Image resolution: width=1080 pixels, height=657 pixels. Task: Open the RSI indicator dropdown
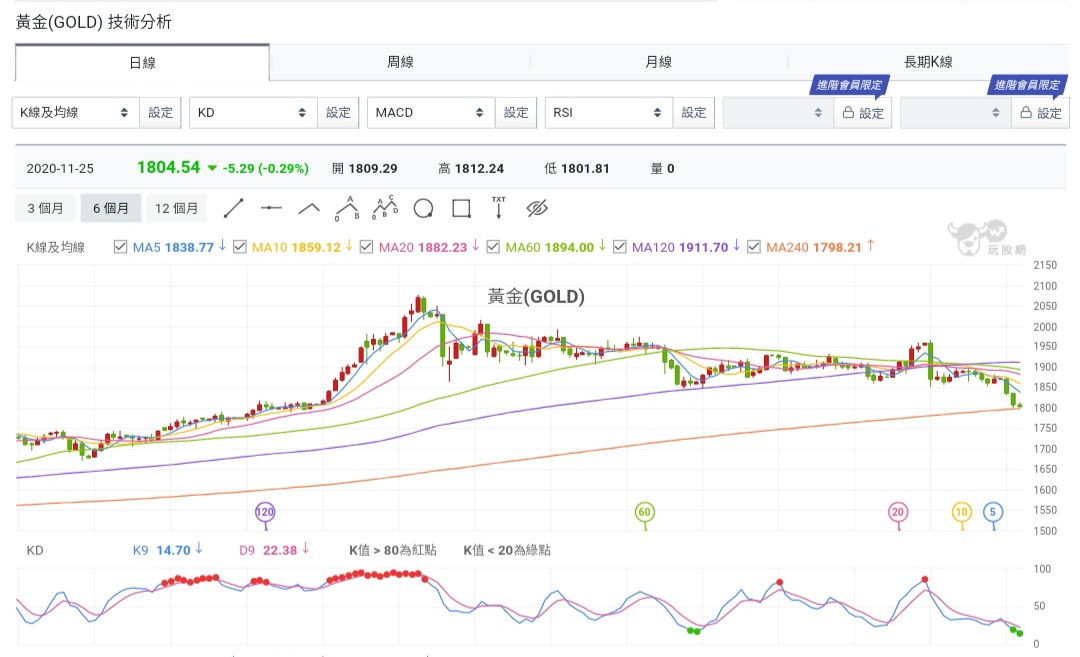tap(608, 113)
